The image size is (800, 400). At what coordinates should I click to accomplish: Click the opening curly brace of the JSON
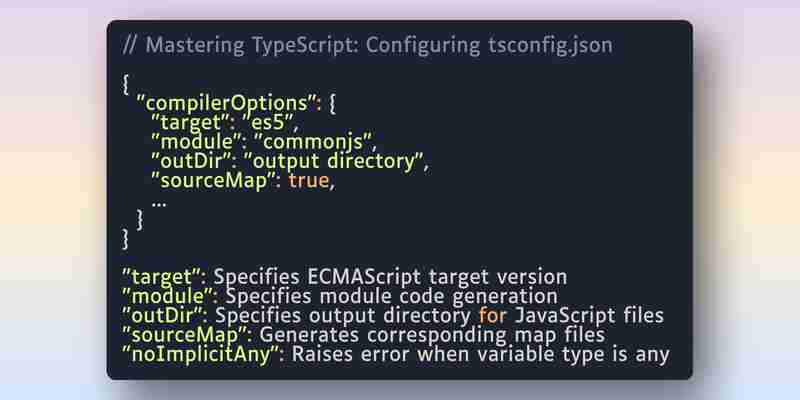click(126, 84)
